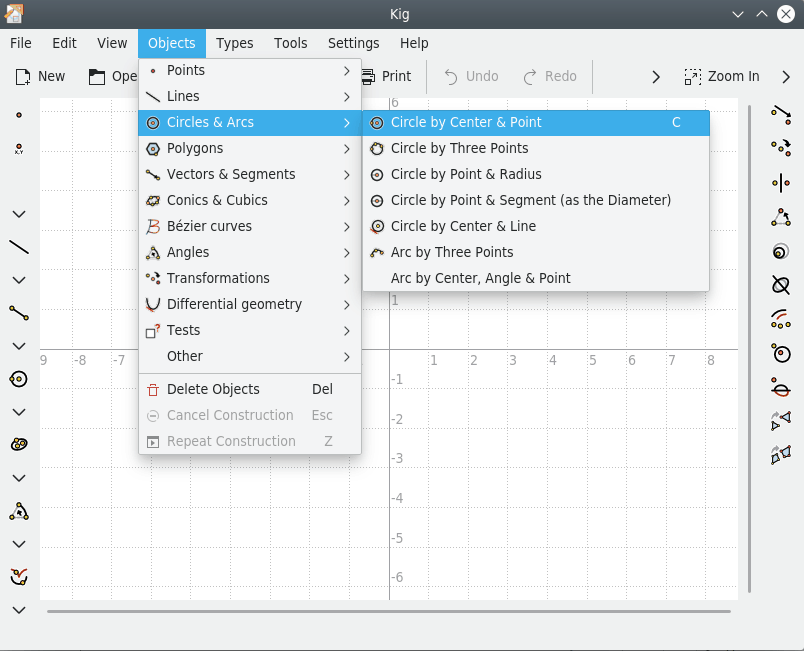Select Circle by Point & Radius
The height and width of the screenshot is (651, 804).
click(x=536, y=174)
